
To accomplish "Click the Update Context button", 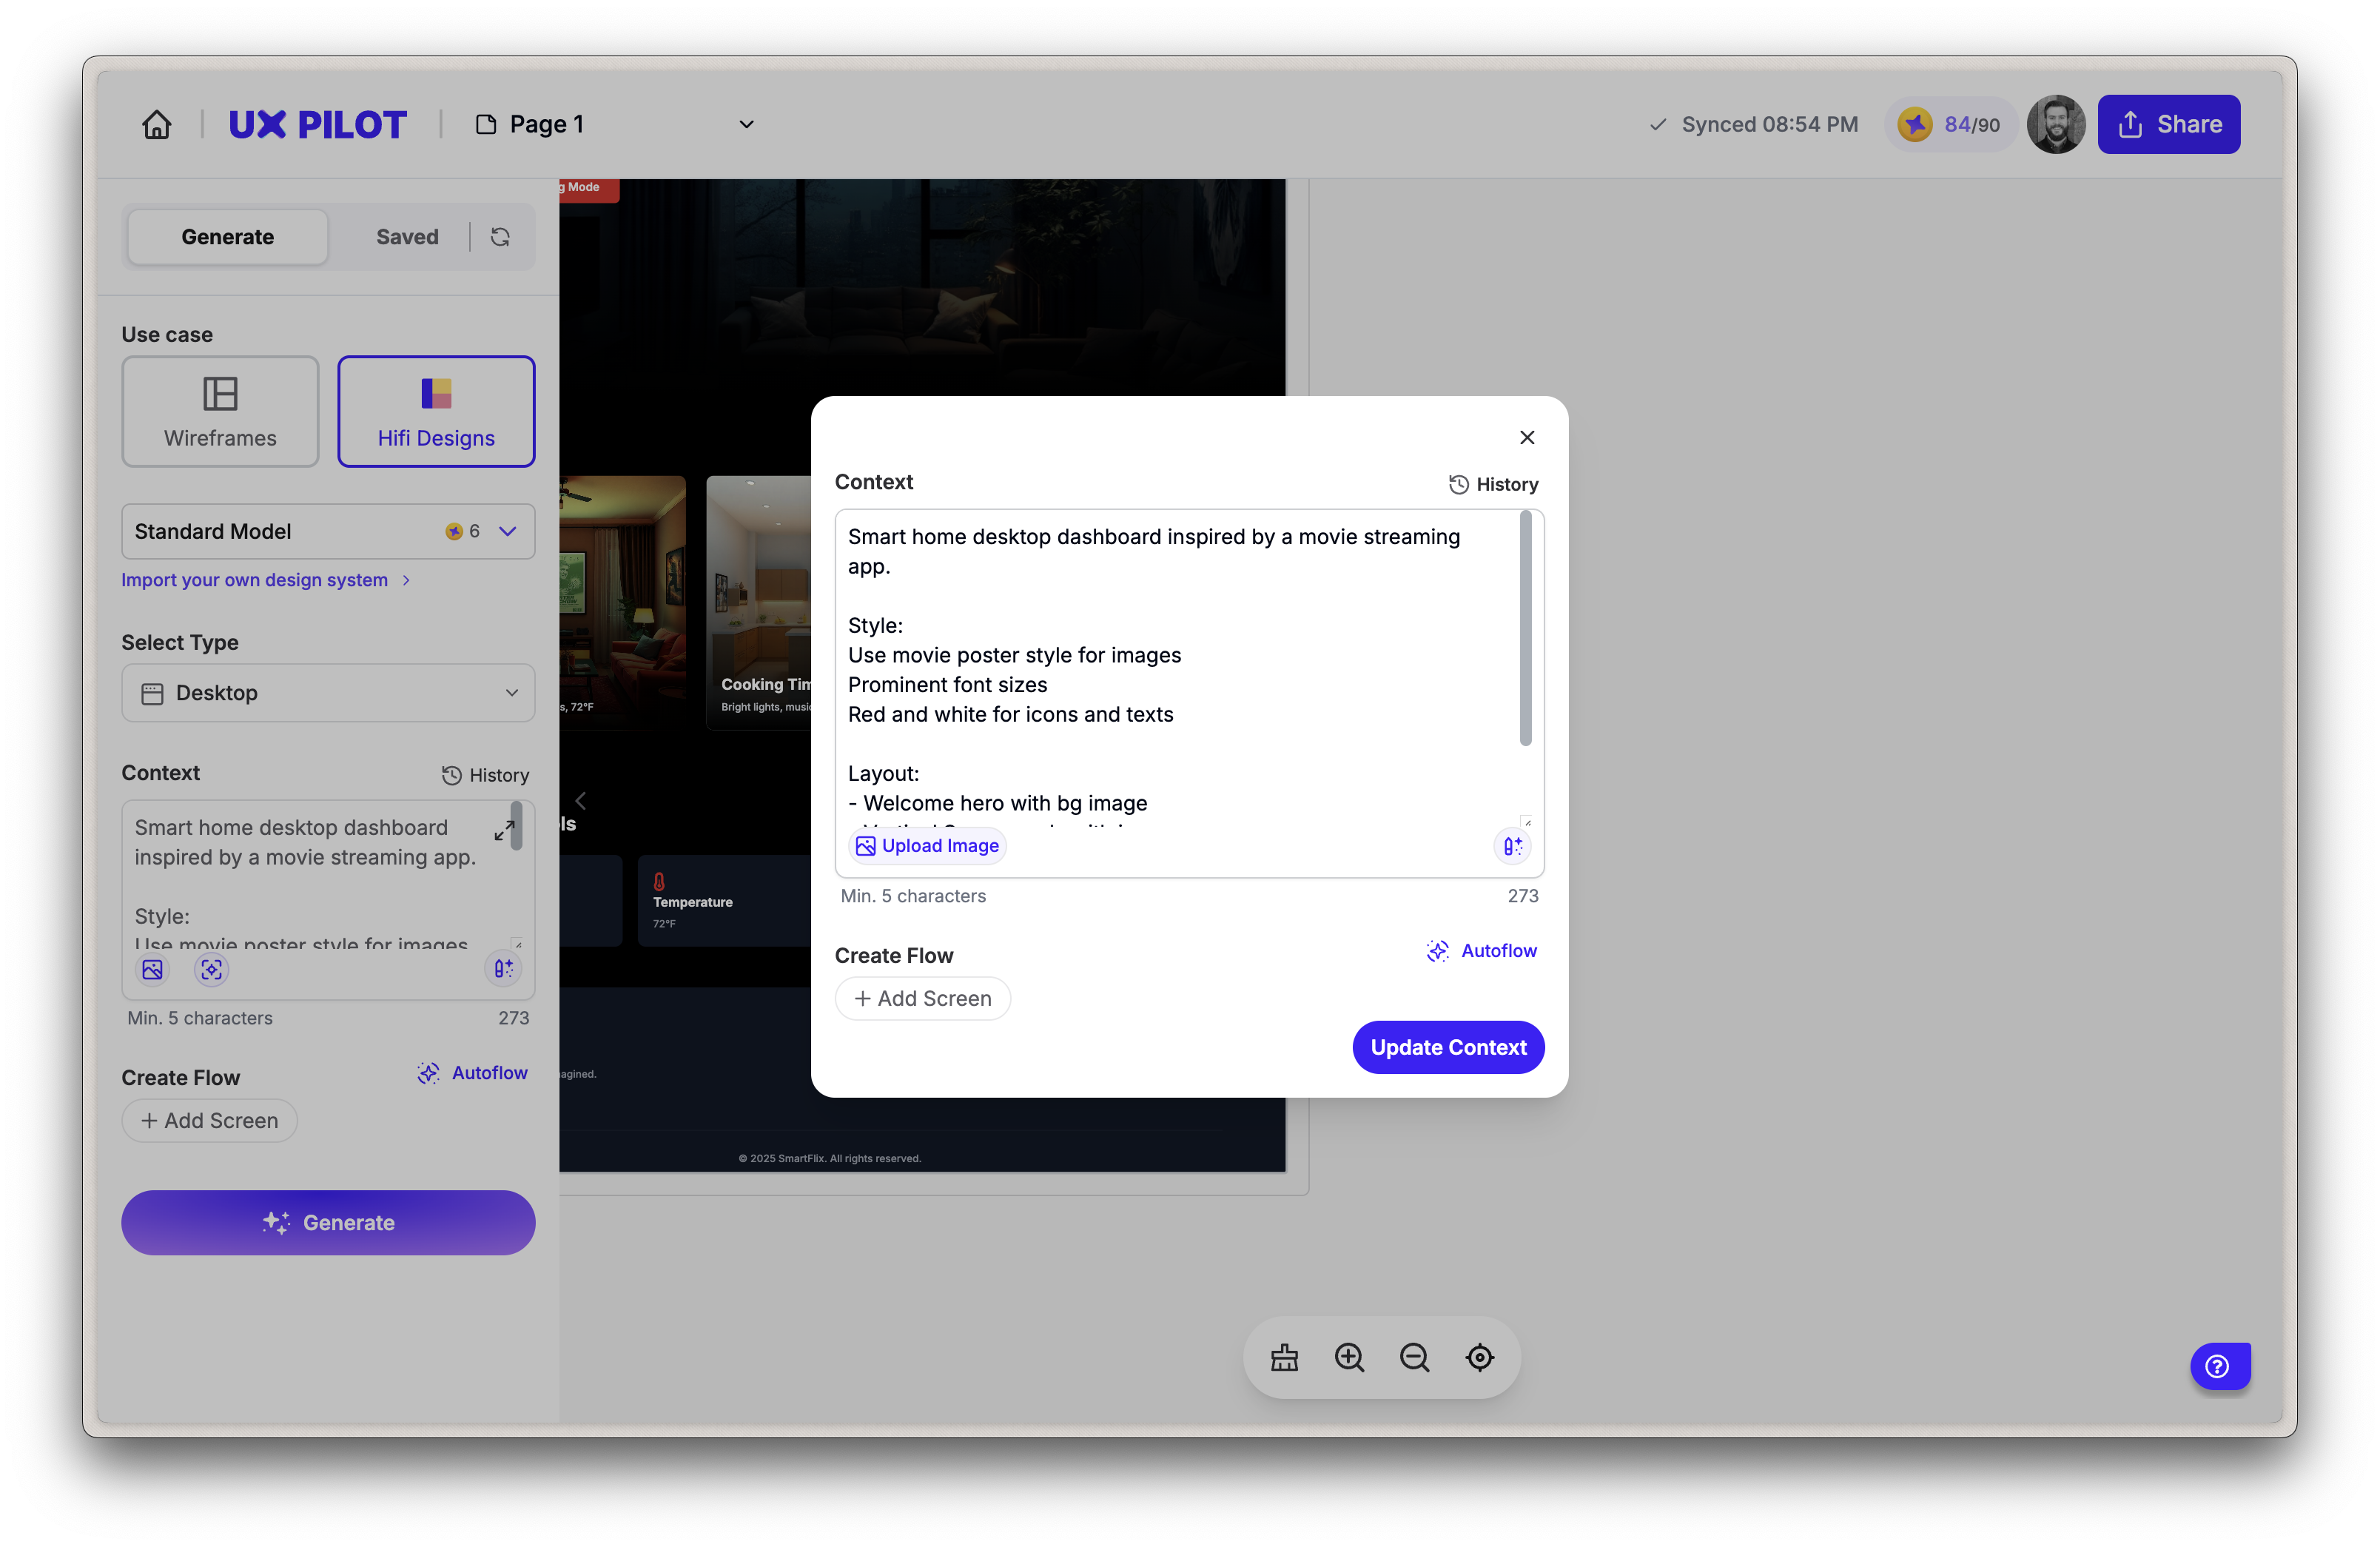I will click(x=1447, y=1047).
